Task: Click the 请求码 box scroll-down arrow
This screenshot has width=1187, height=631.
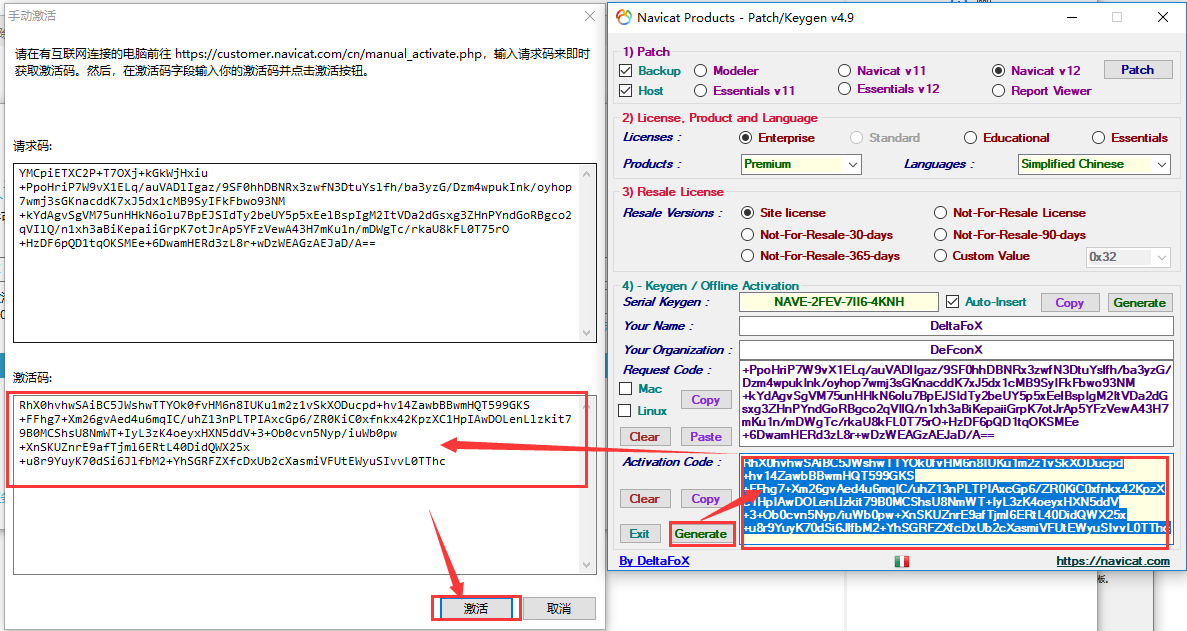Action: click(x=587, y=333)
